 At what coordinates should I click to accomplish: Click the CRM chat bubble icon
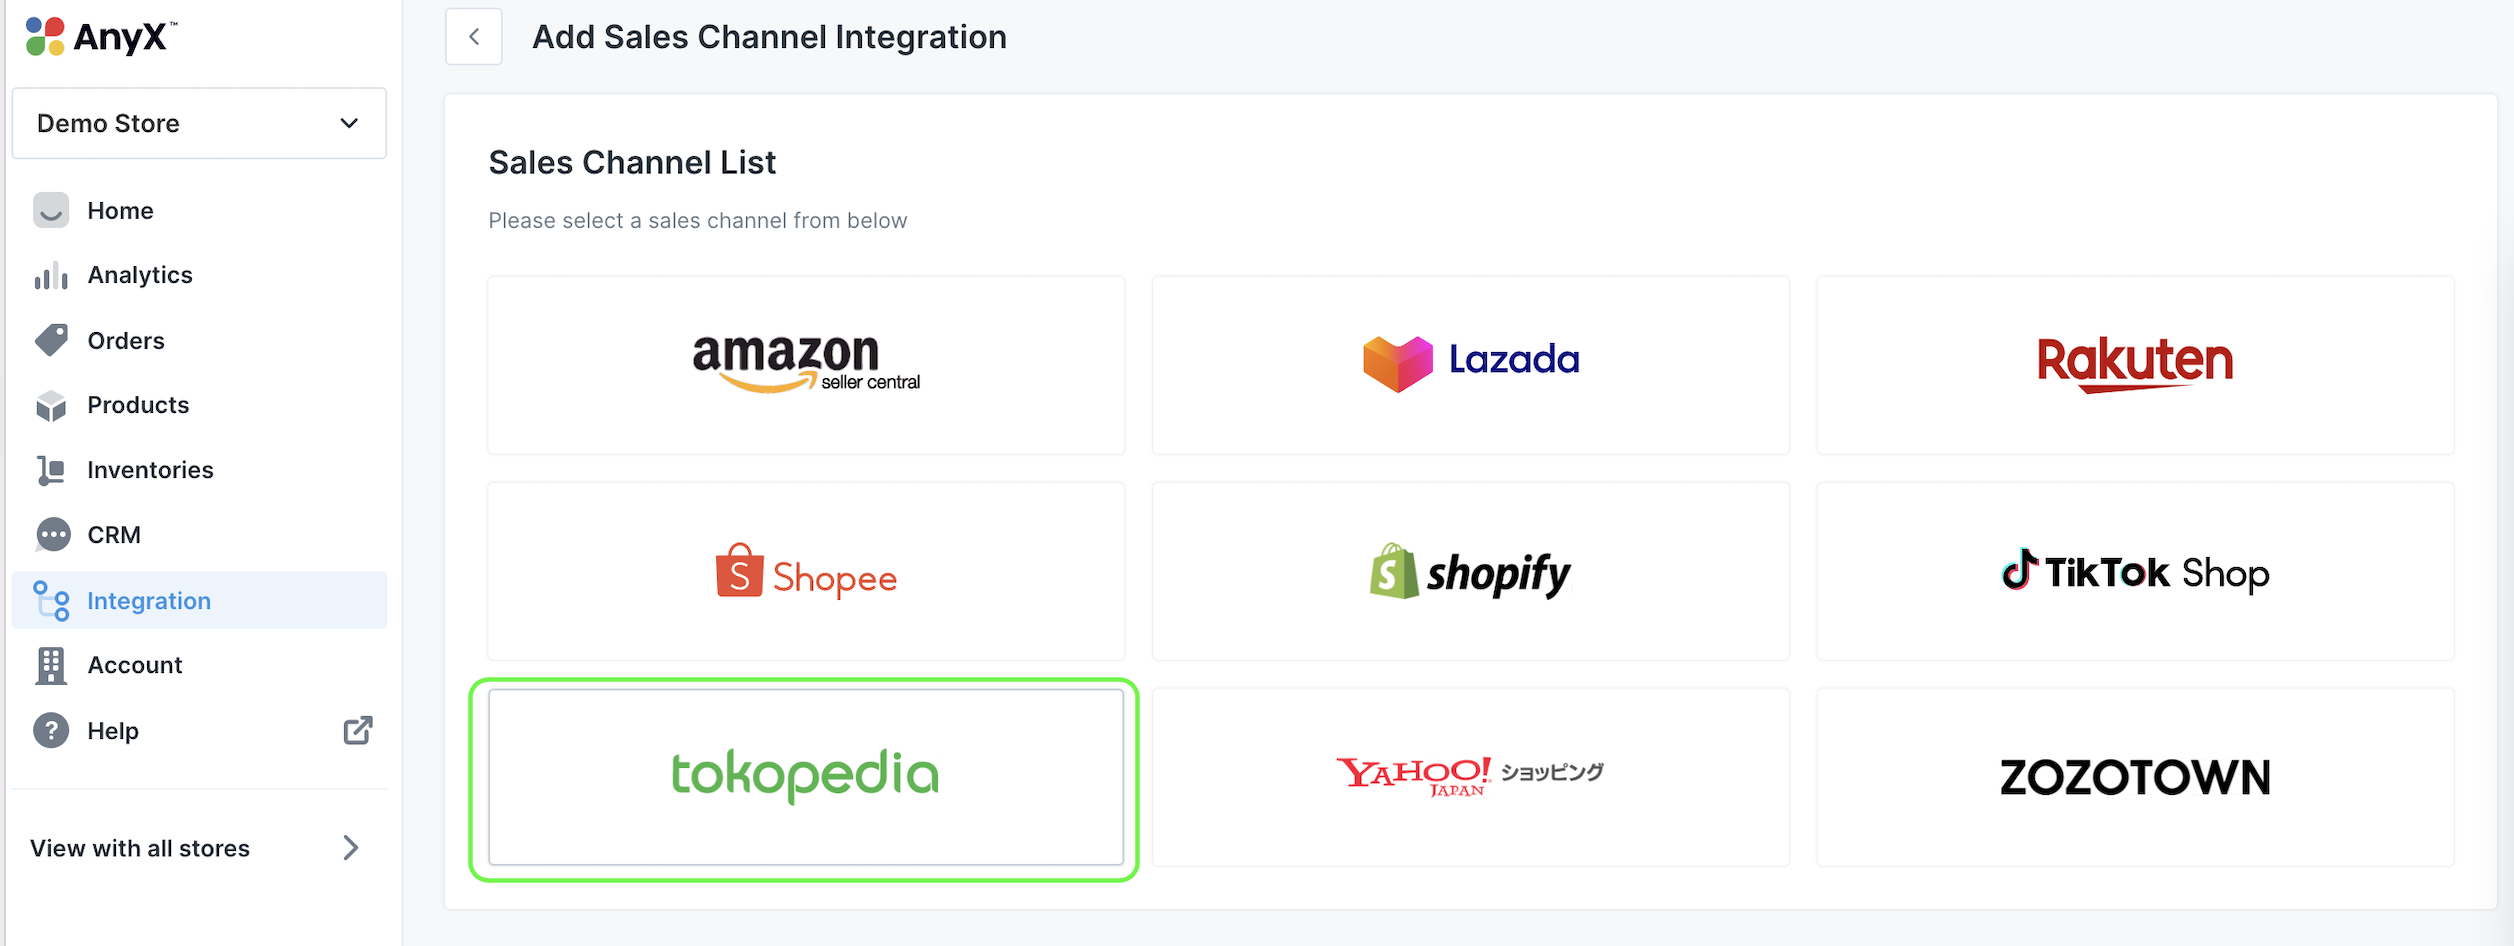(53, 535)
